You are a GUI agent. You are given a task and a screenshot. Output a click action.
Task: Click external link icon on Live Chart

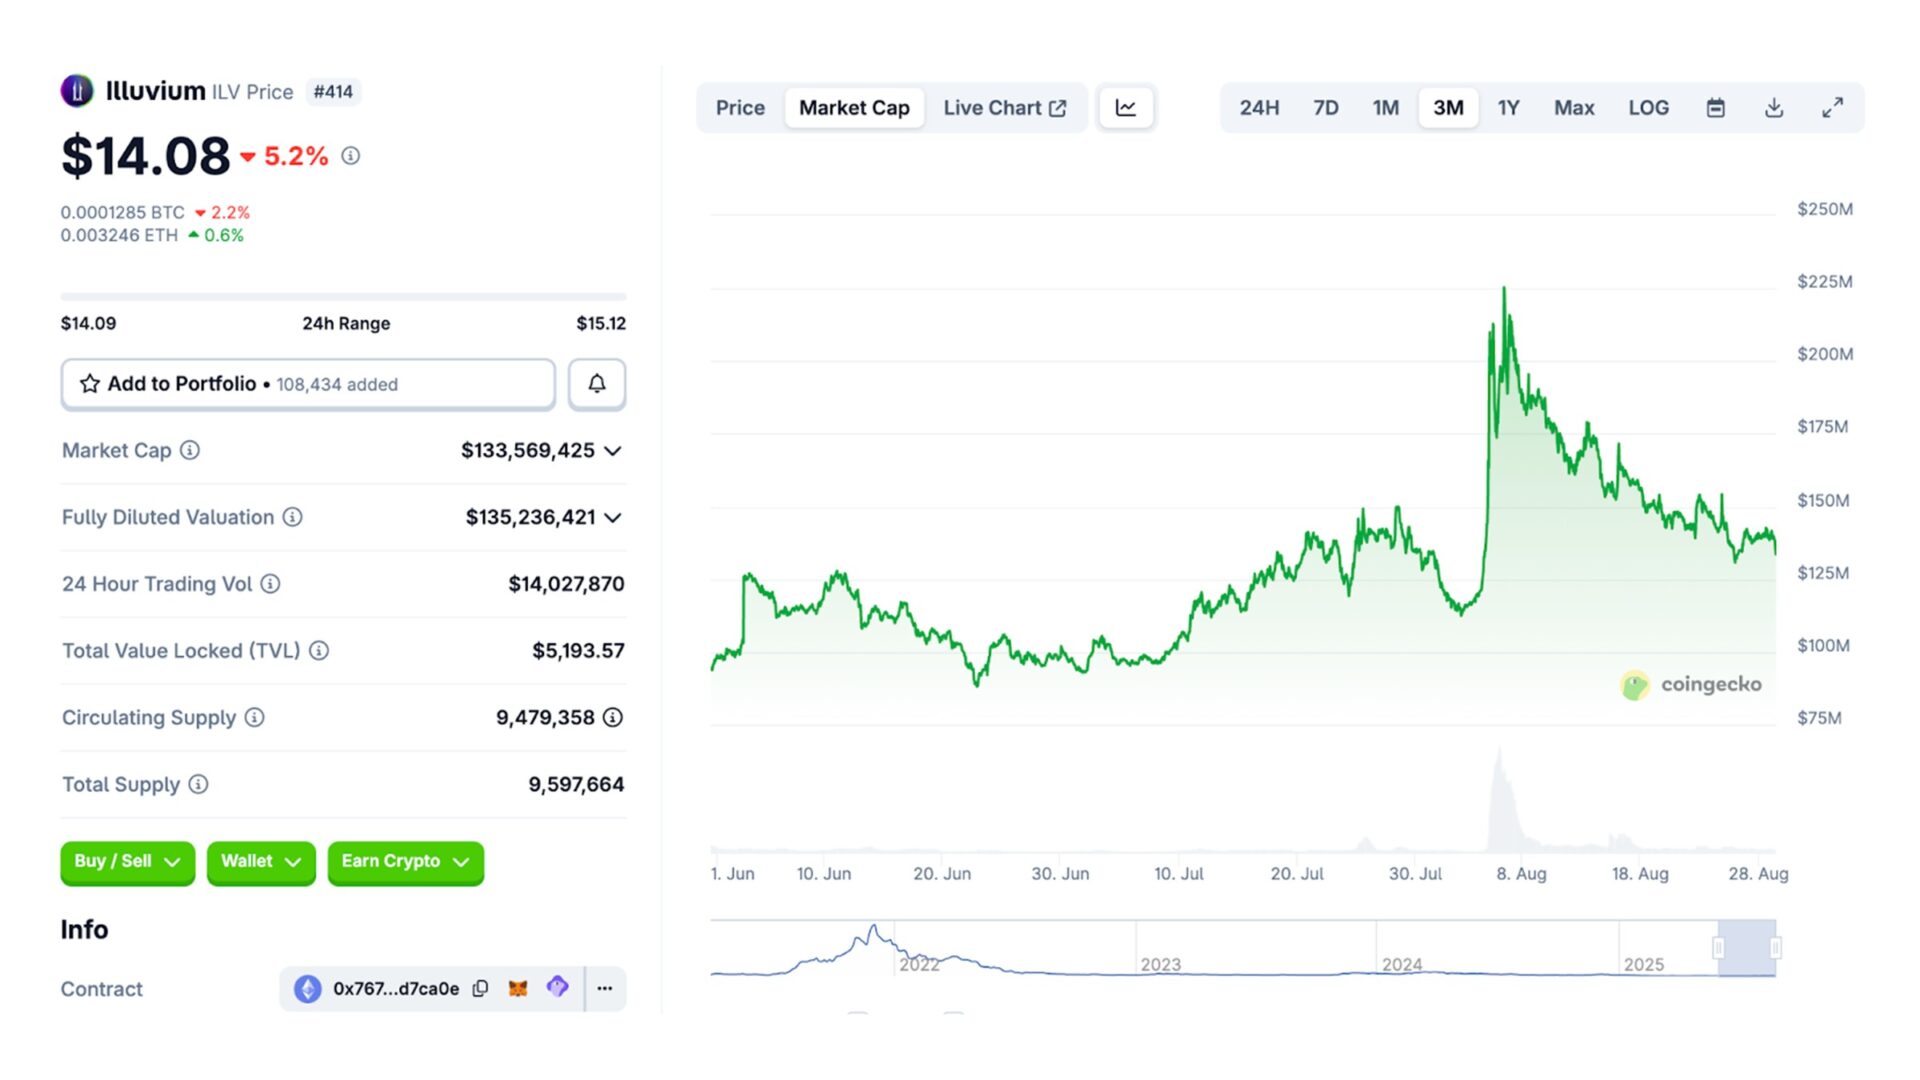click(x=1058, y=108)
